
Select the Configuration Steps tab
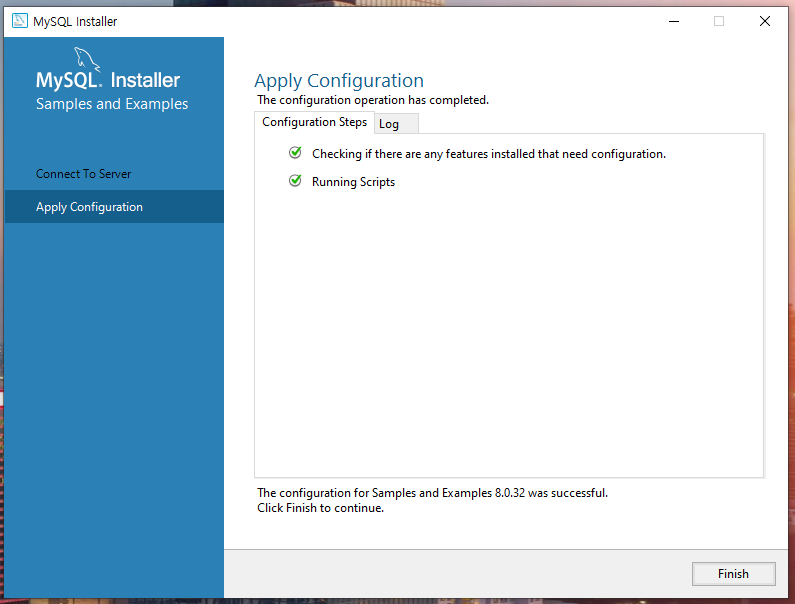pyautogui.click(x=314, y=122)
